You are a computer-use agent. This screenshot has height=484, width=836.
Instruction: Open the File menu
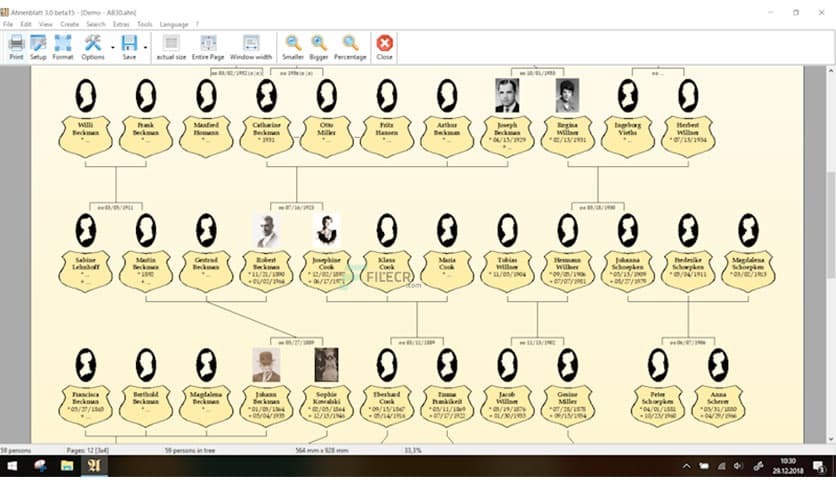pyautogui.click(x=8, y=25)
